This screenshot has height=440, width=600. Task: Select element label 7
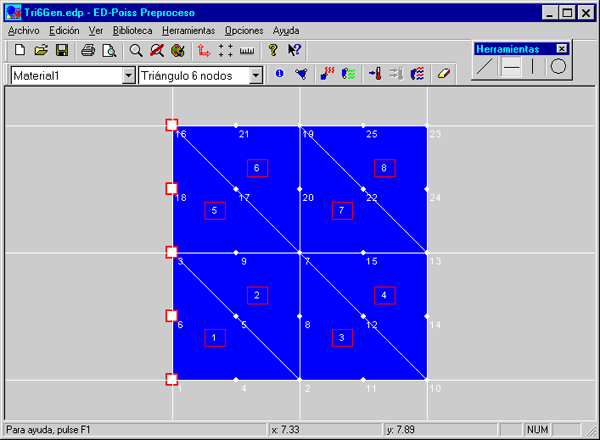pyautogui.click(x=342, y=210)
